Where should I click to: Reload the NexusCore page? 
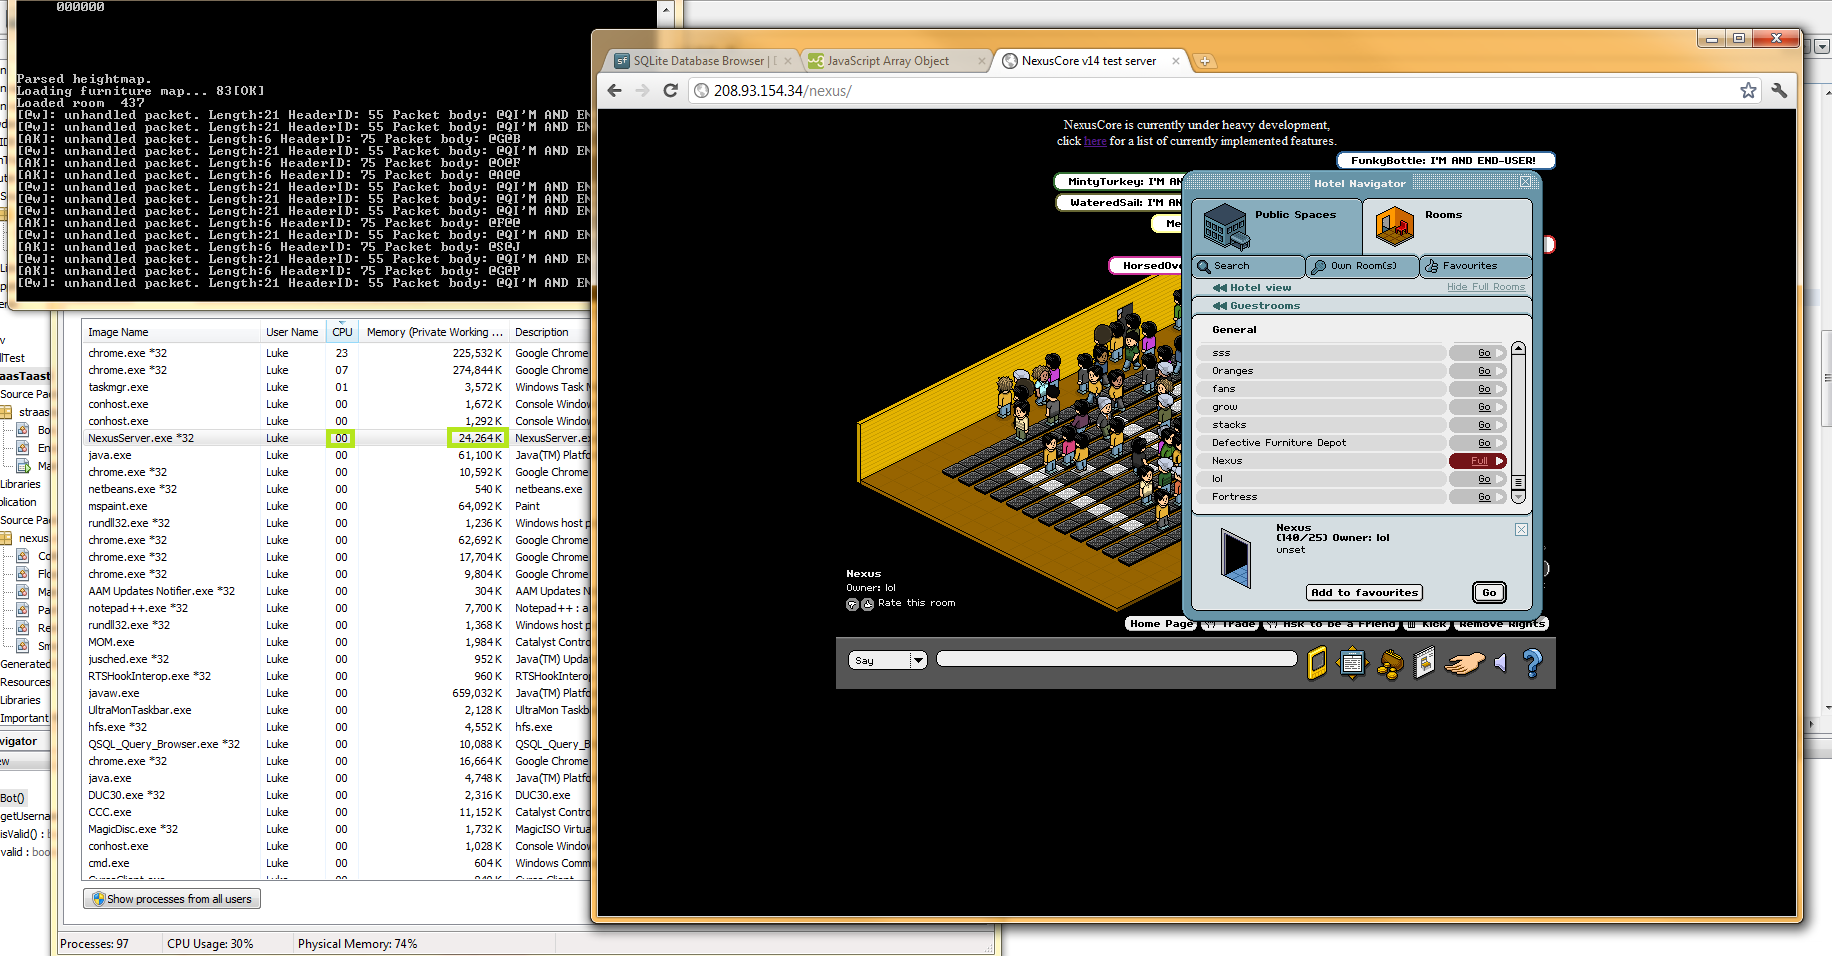point(670,90)
